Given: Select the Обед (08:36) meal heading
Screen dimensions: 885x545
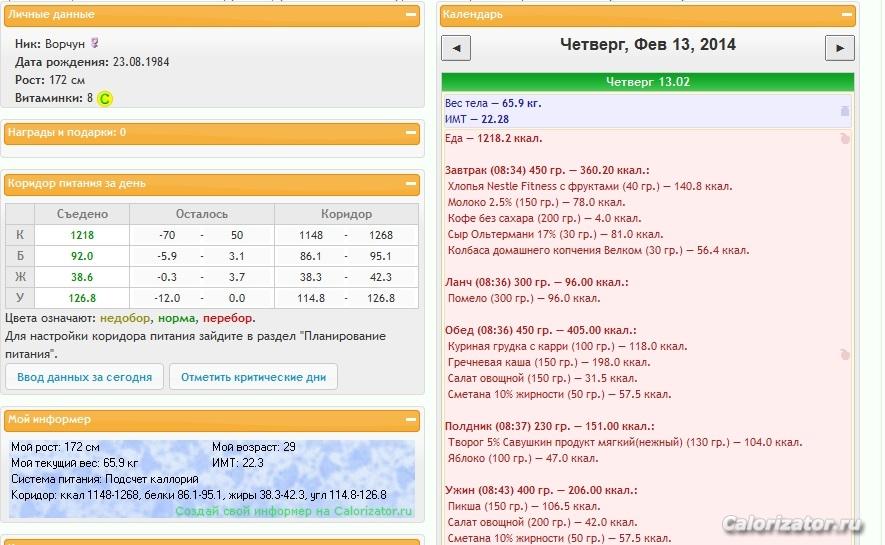Looking at the screenshot, I should tap(540, 330).
